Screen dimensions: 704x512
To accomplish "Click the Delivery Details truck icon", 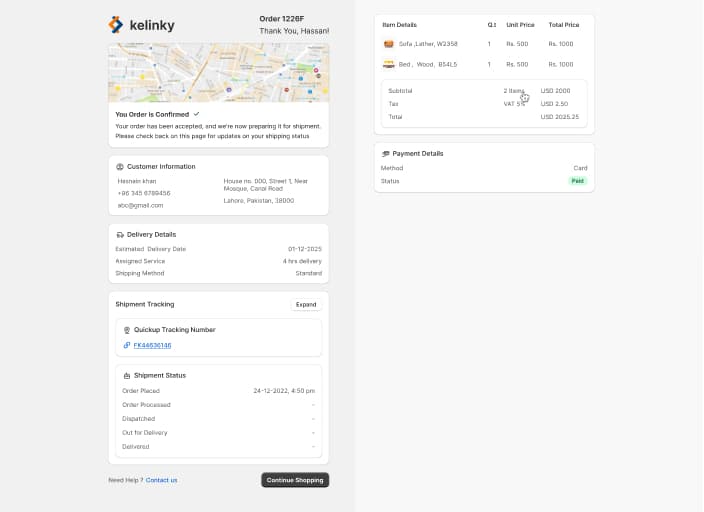I will 120,235.
